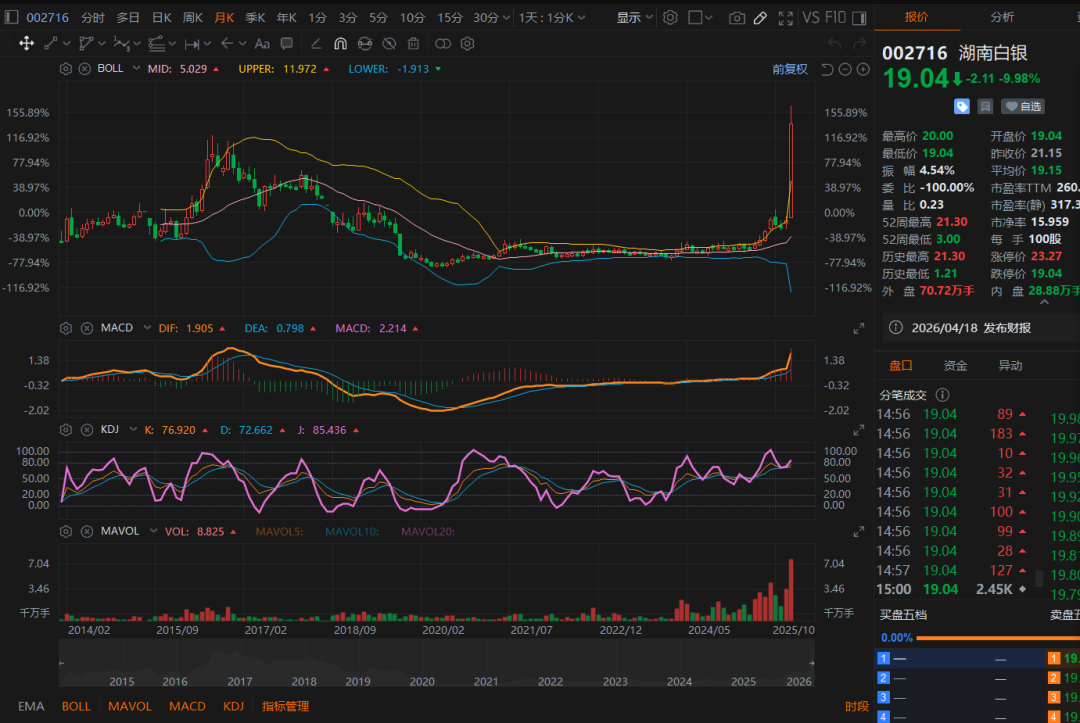
Task: Click the screenshot camera icon
Action: (737, 18)
